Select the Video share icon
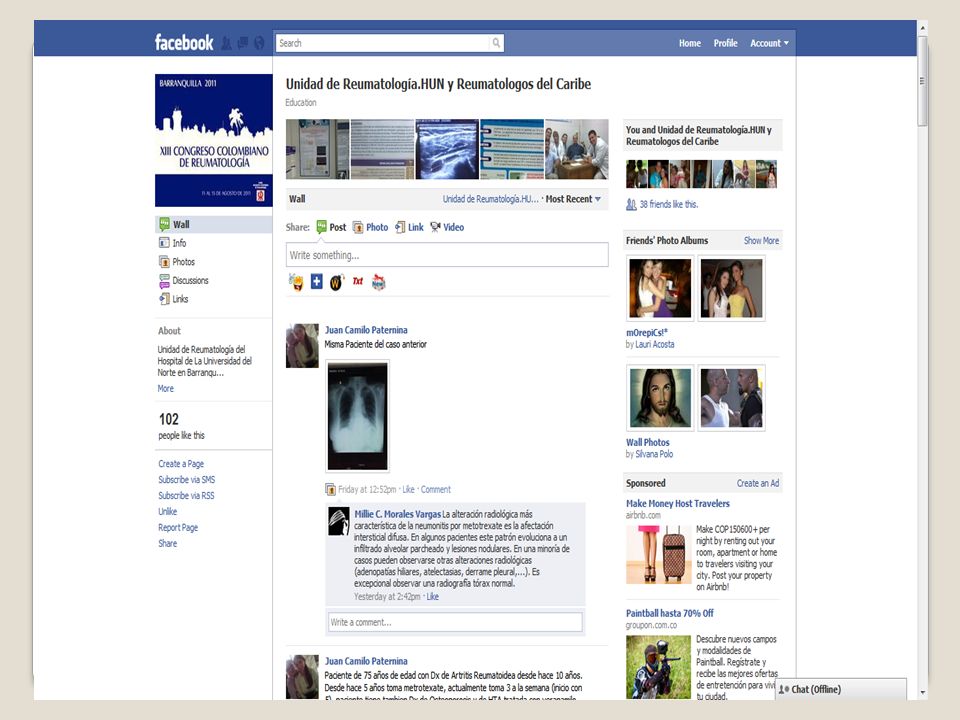 (435, 227)
